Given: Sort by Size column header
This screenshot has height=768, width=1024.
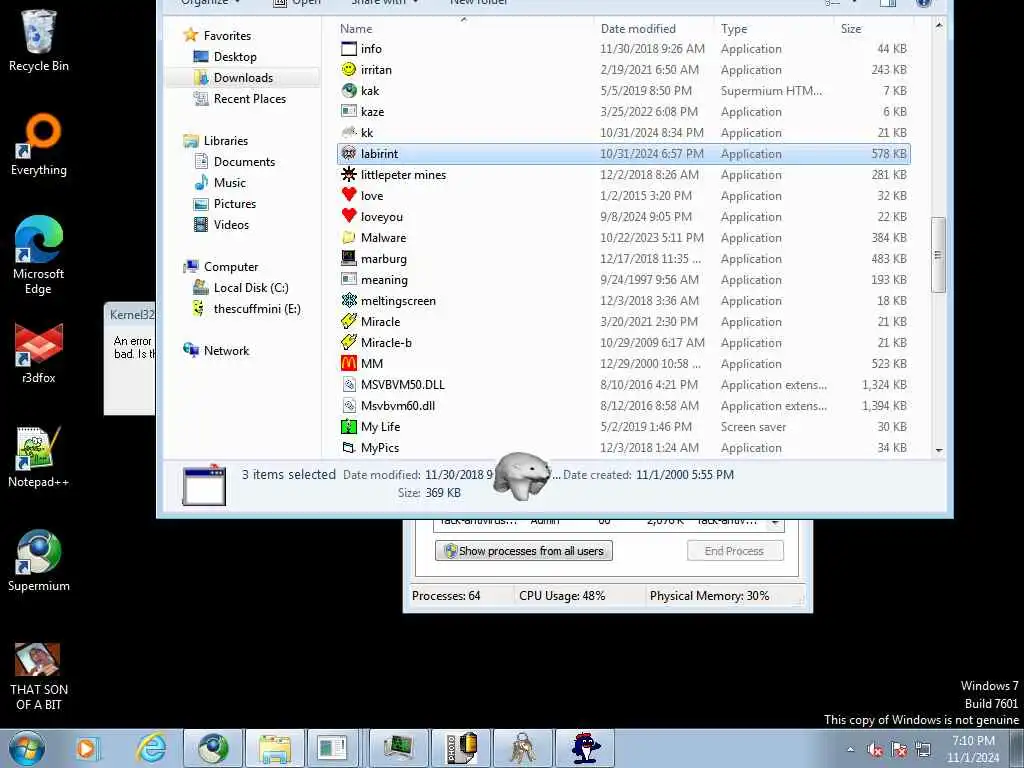Looking at the screenshot, I should tap(851, 29).
